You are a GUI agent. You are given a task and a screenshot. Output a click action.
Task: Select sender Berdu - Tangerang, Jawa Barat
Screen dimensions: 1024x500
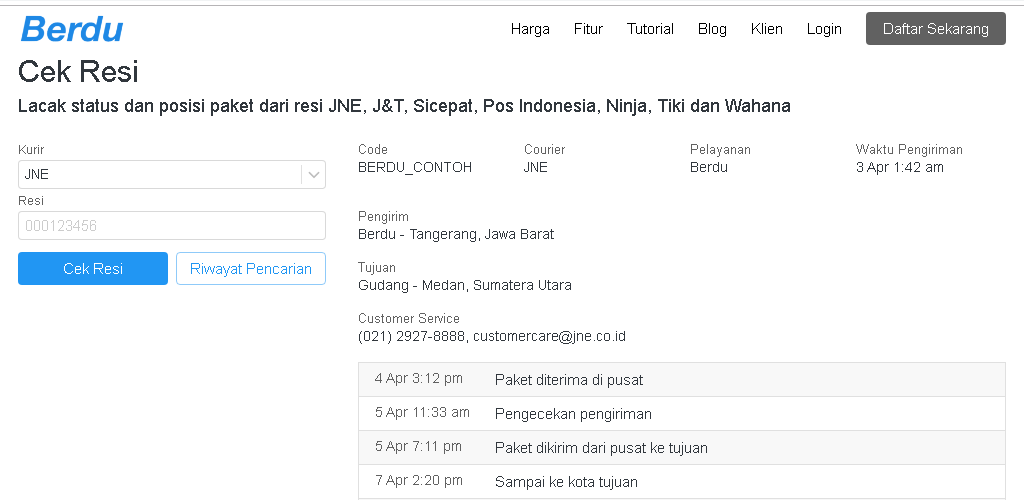pos(456,234)
